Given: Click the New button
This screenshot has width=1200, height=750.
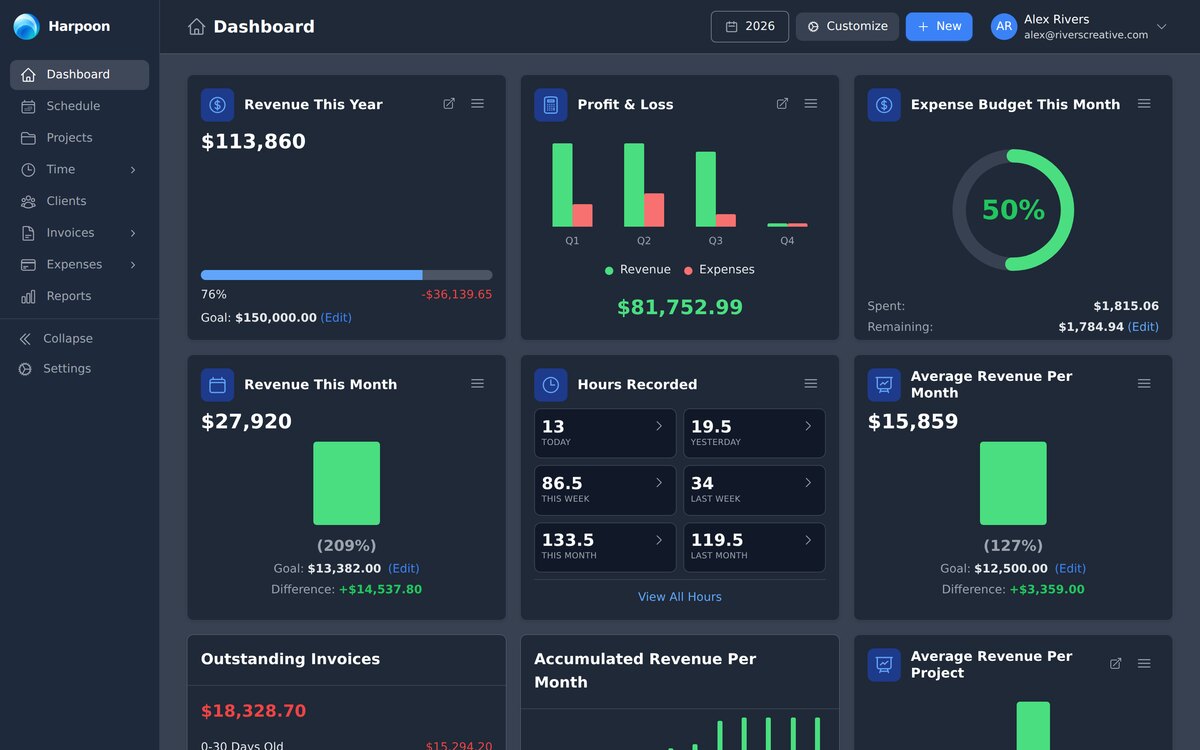Looking at the screenshot, I should point(939,27).
